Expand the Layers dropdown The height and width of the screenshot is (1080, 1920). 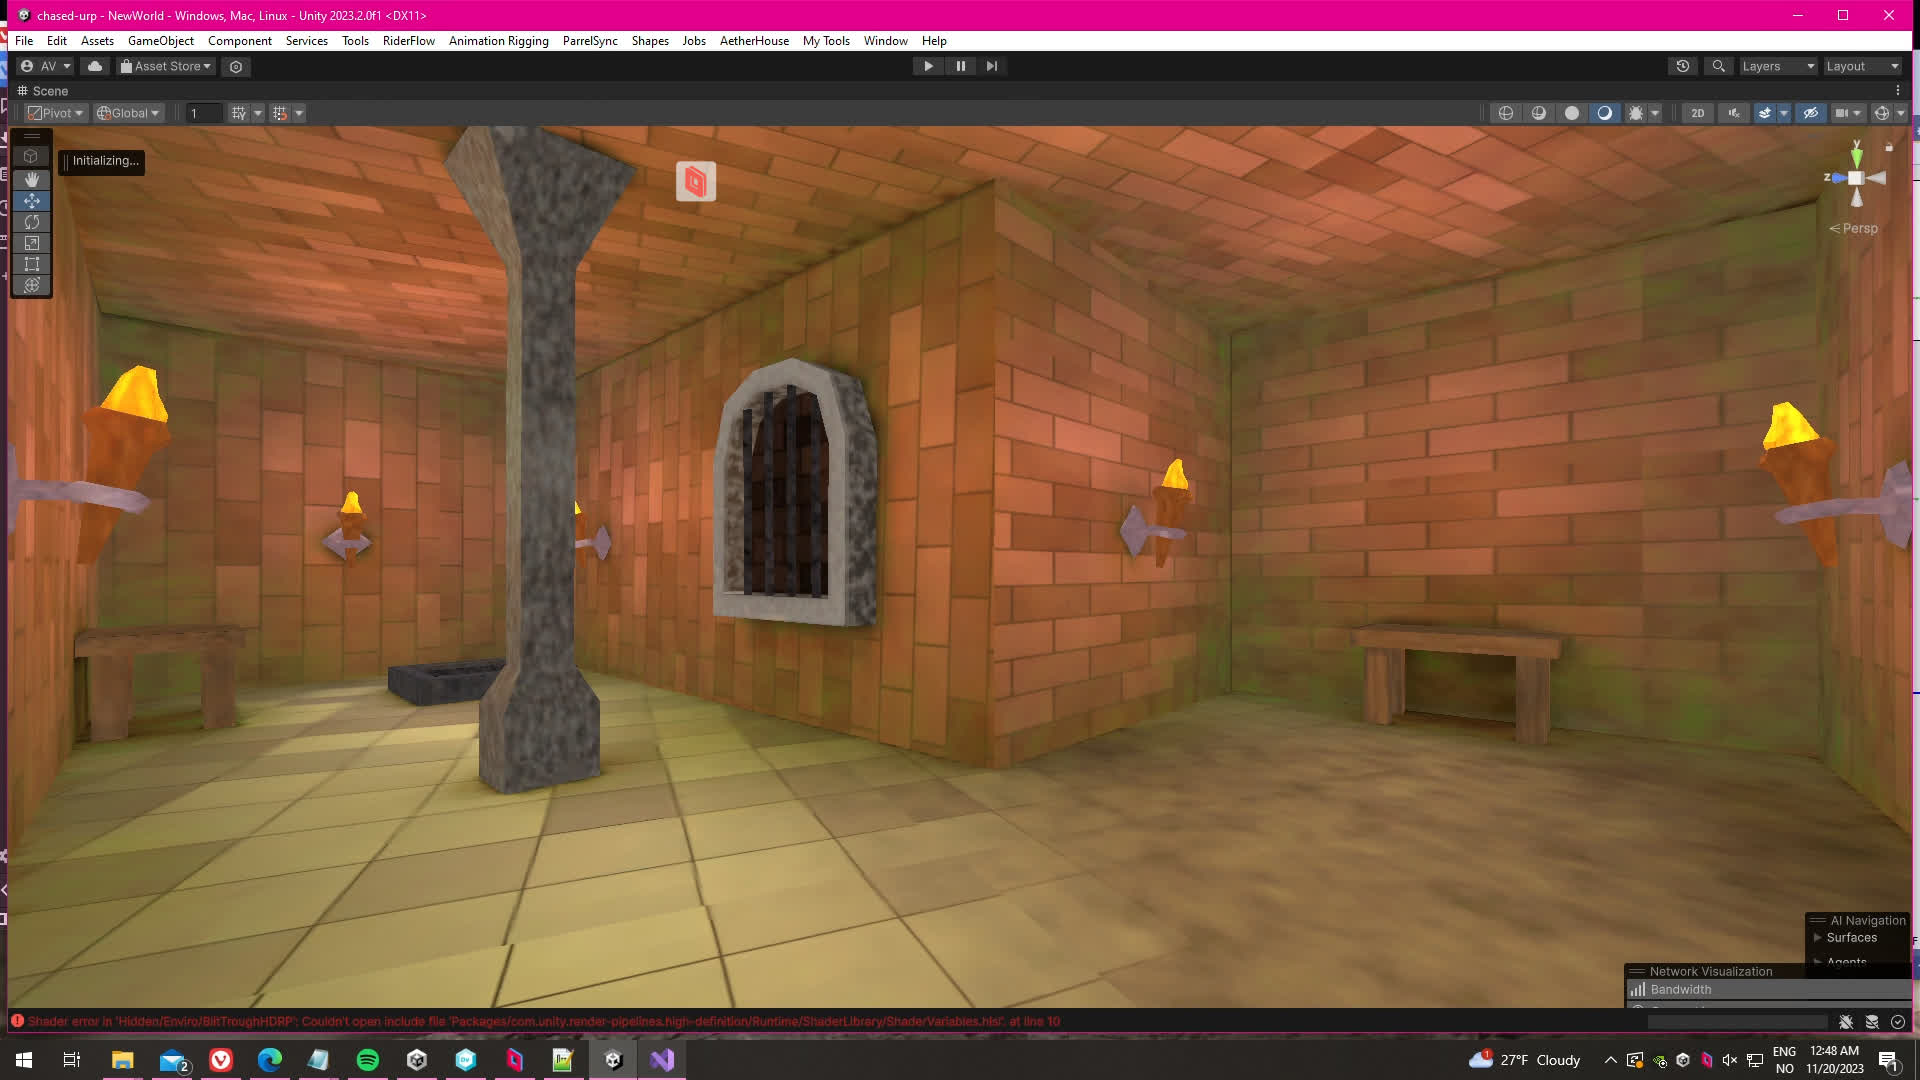point(1778,66)
